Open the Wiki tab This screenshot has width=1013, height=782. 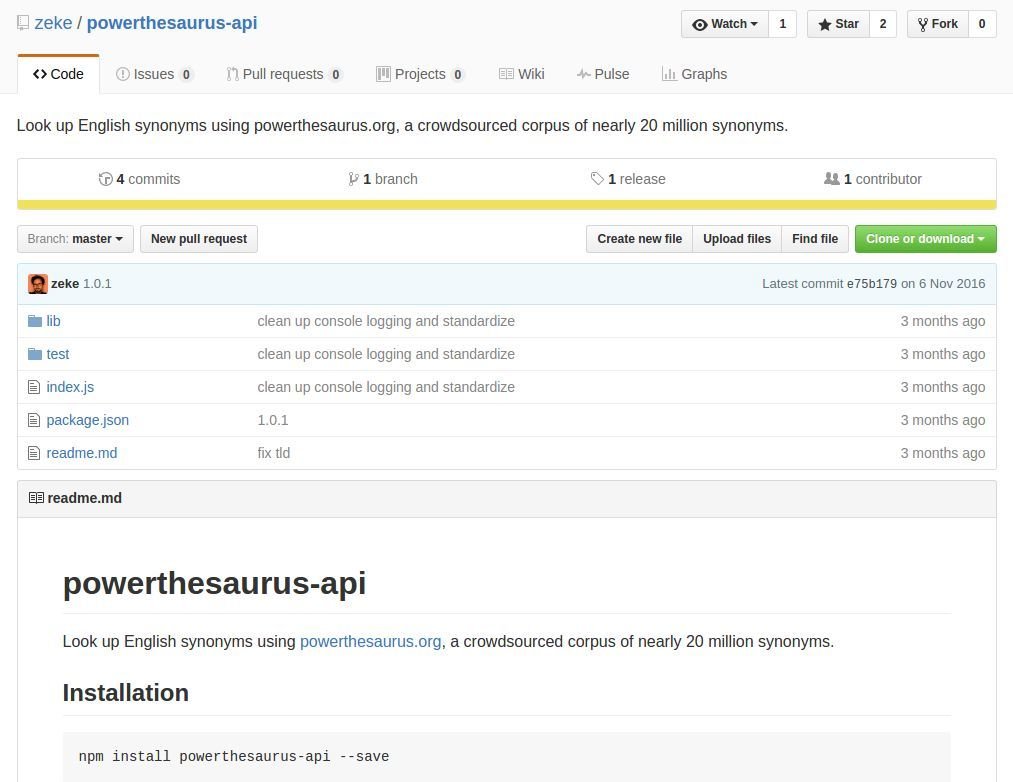tap(521, 74)
